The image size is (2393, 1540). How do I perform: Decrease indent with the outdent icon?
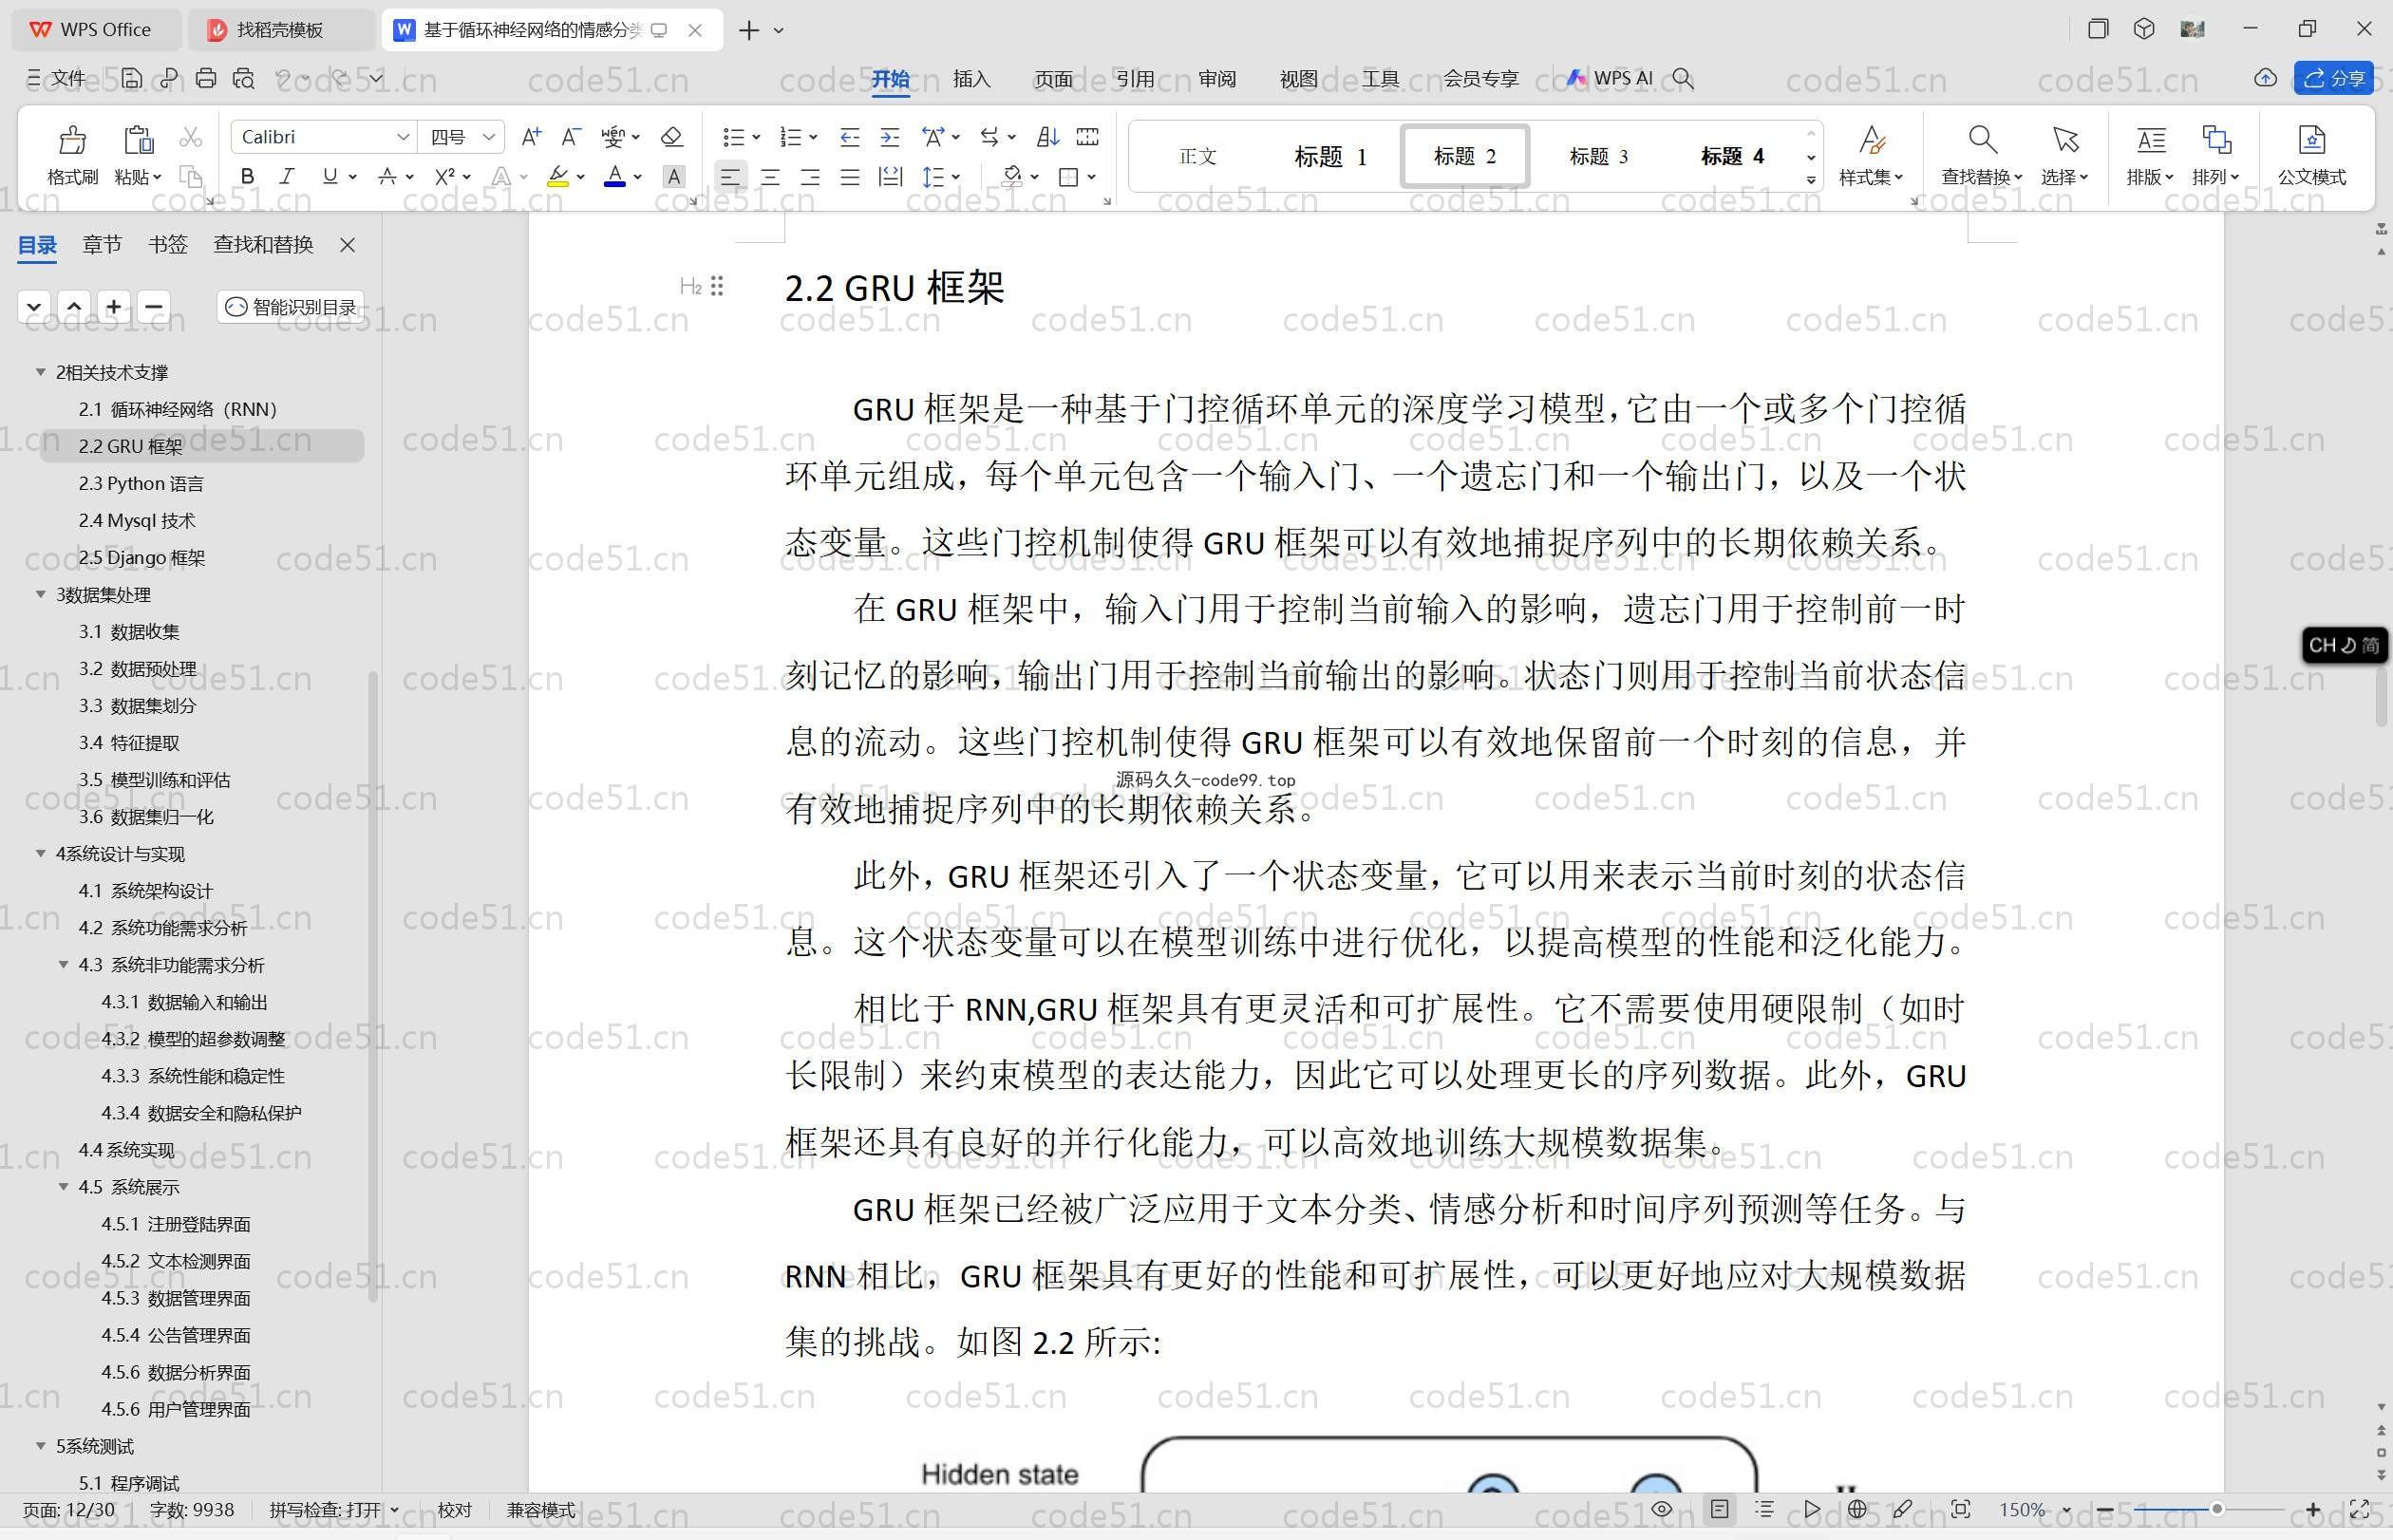point(849,136)
